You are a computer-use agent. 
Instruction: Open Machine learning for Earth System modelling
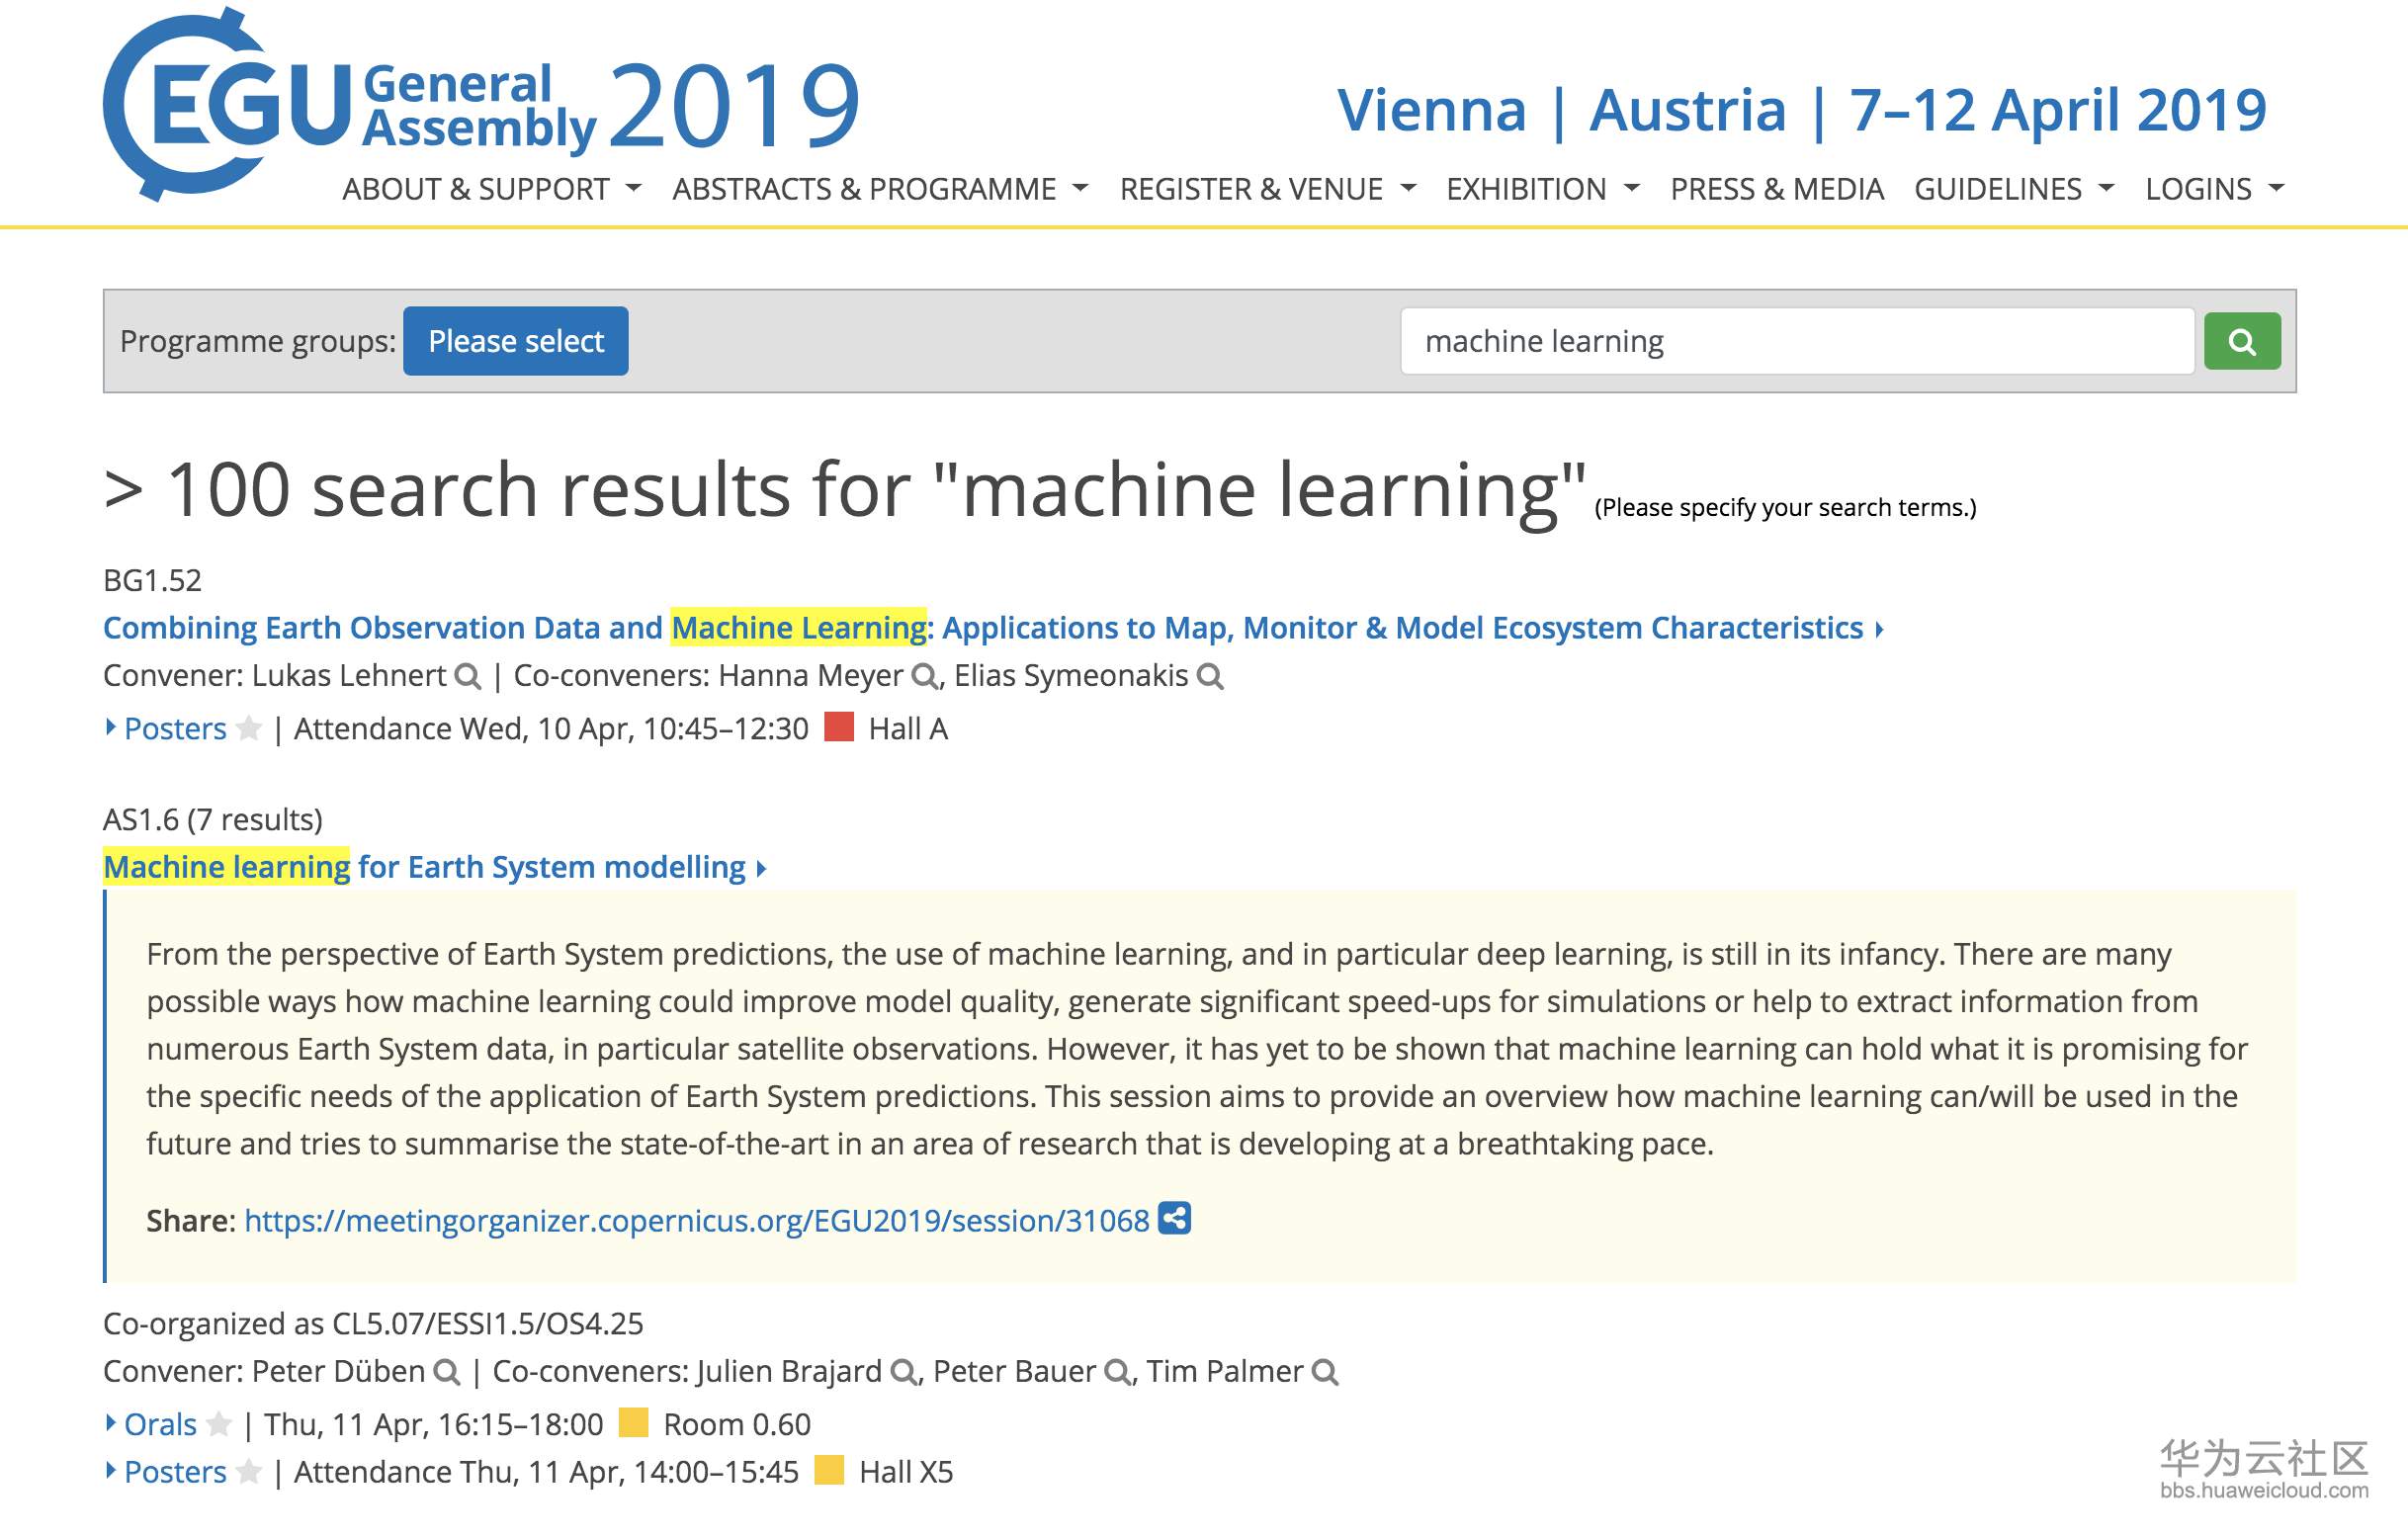pyautogui.click(x=425, y=867)
